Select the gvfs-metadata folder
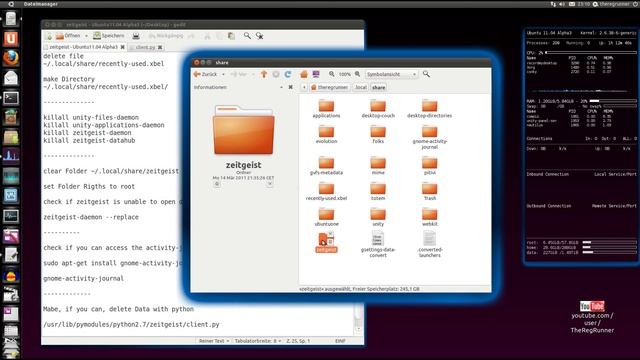Image resolution: width=640 pixels, height=360 pixels. coord(326,166)
